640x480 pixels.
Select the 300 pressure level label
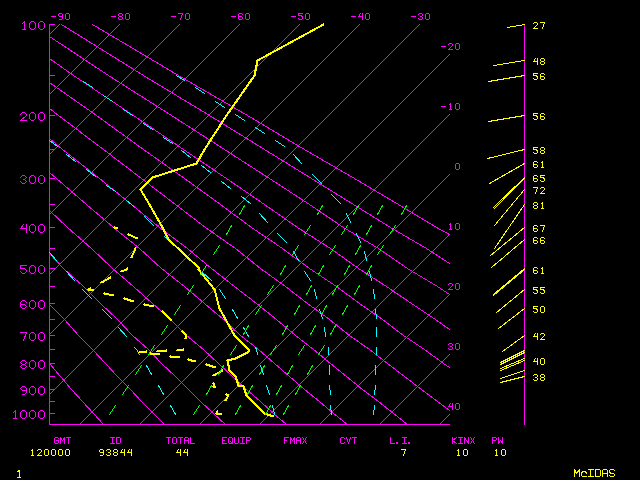pyautogui.click(x=33, y=180)
